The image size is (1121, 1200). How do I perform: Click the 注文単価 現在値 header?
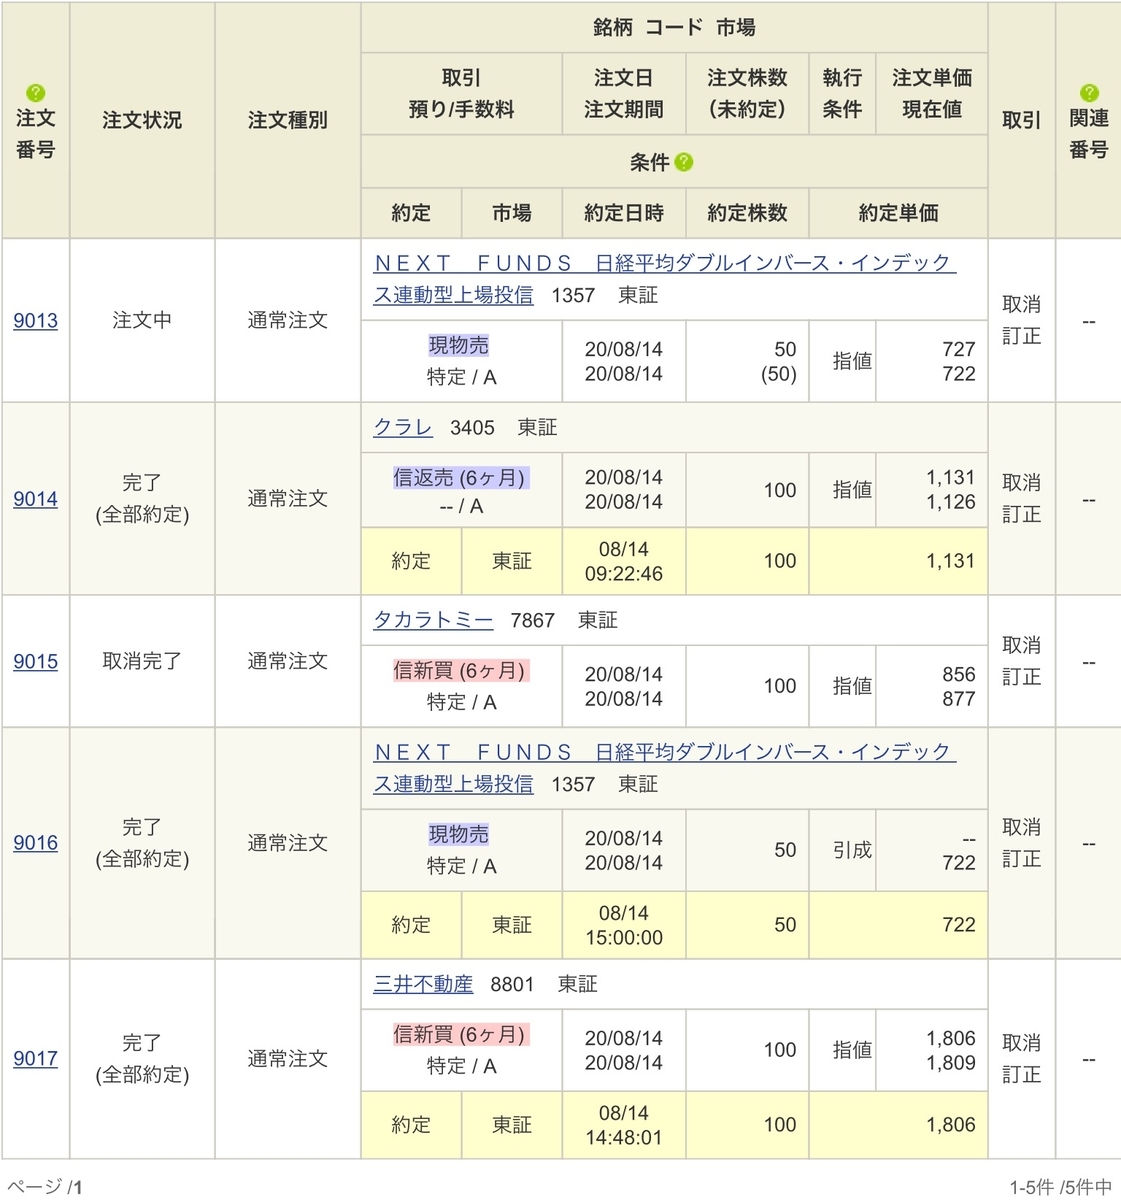pos(932,94)
